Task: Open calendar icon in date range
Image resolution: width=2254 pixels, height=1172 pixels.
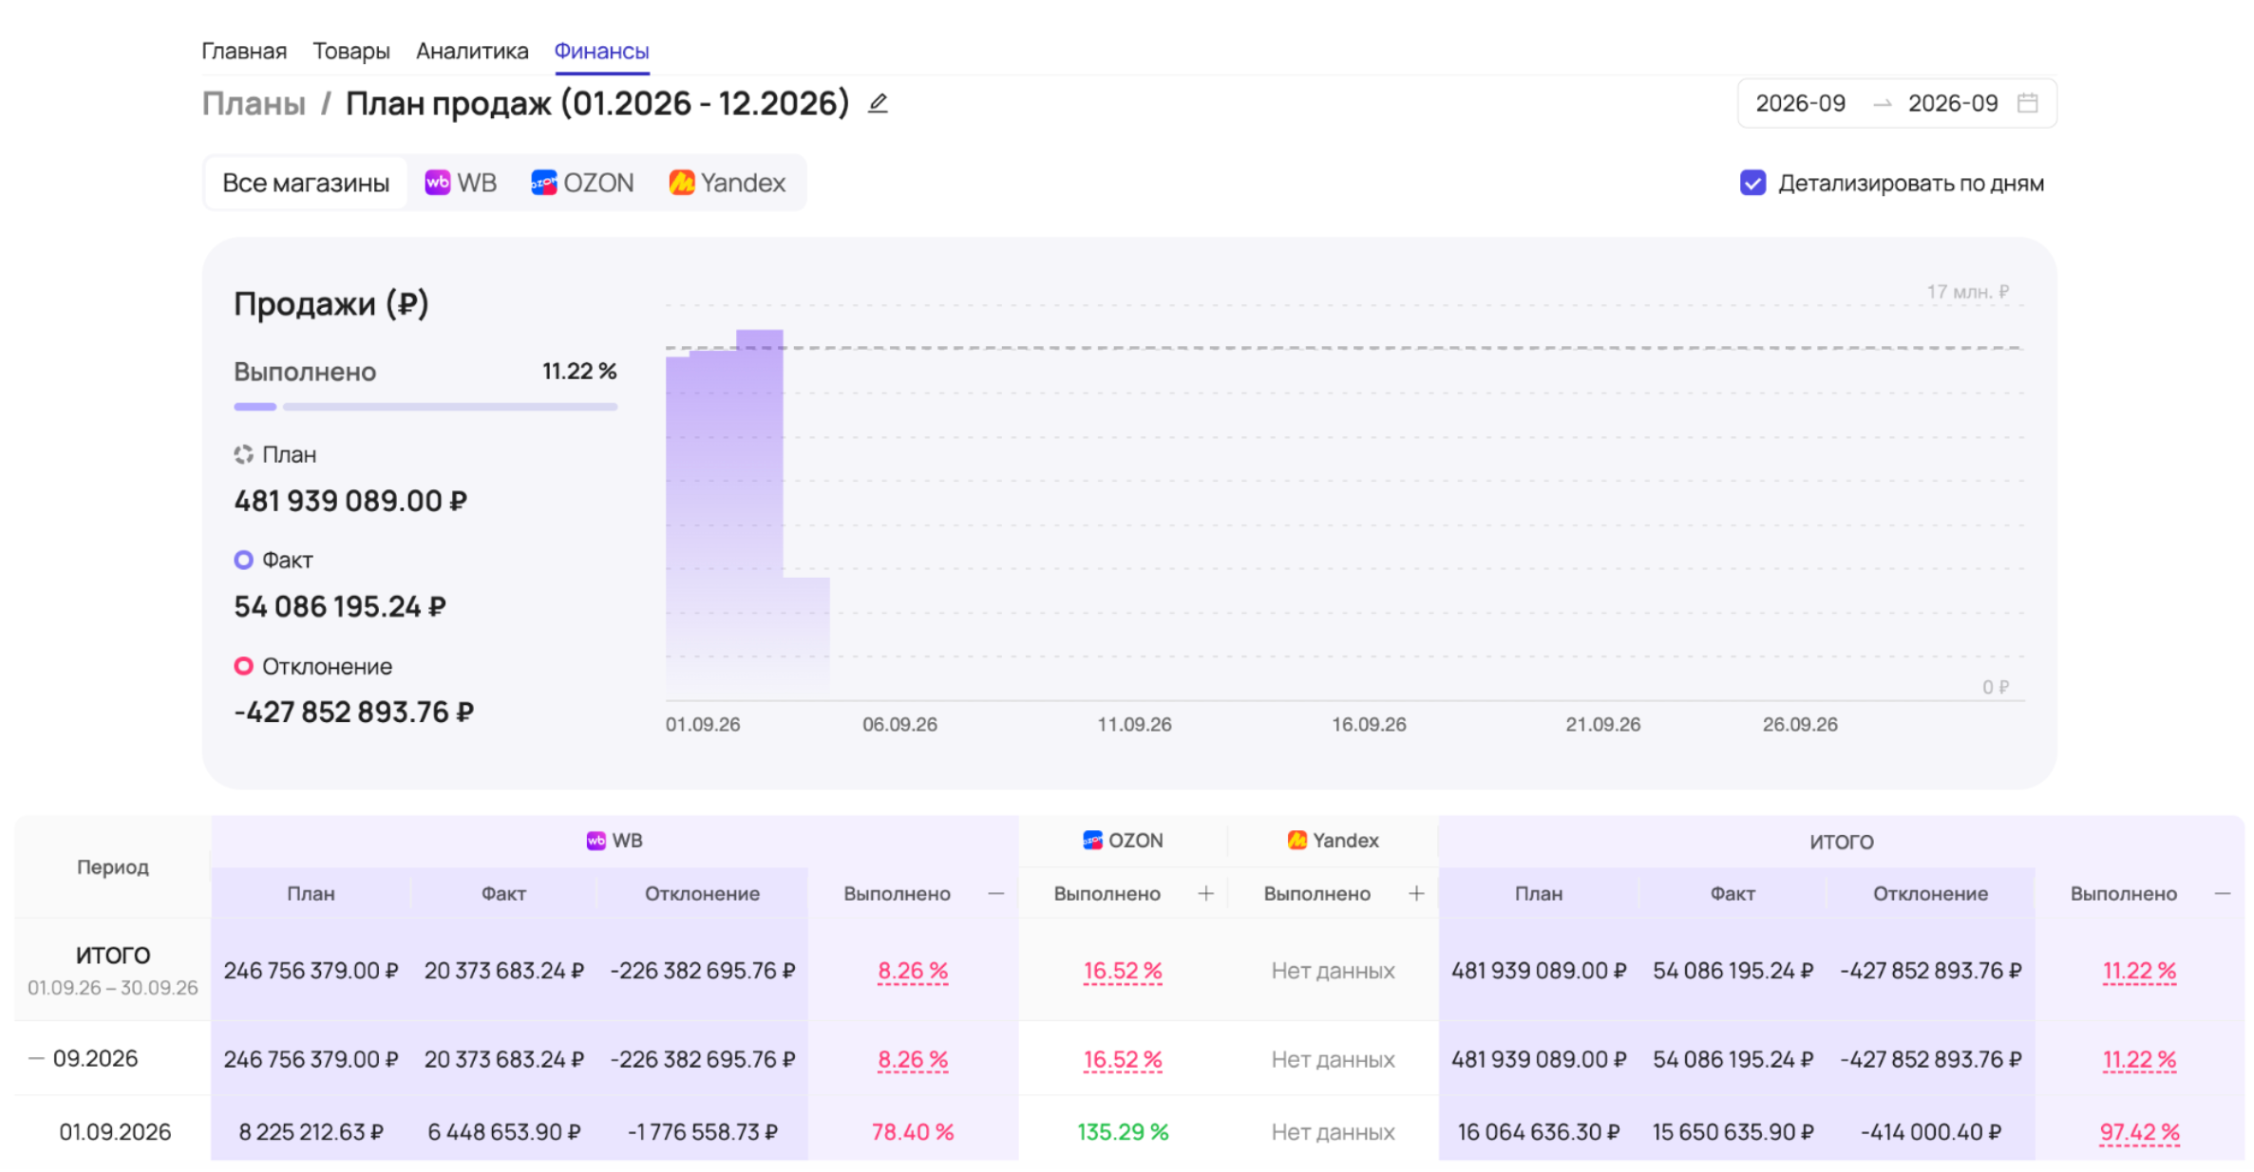Action: [2027, 103]
